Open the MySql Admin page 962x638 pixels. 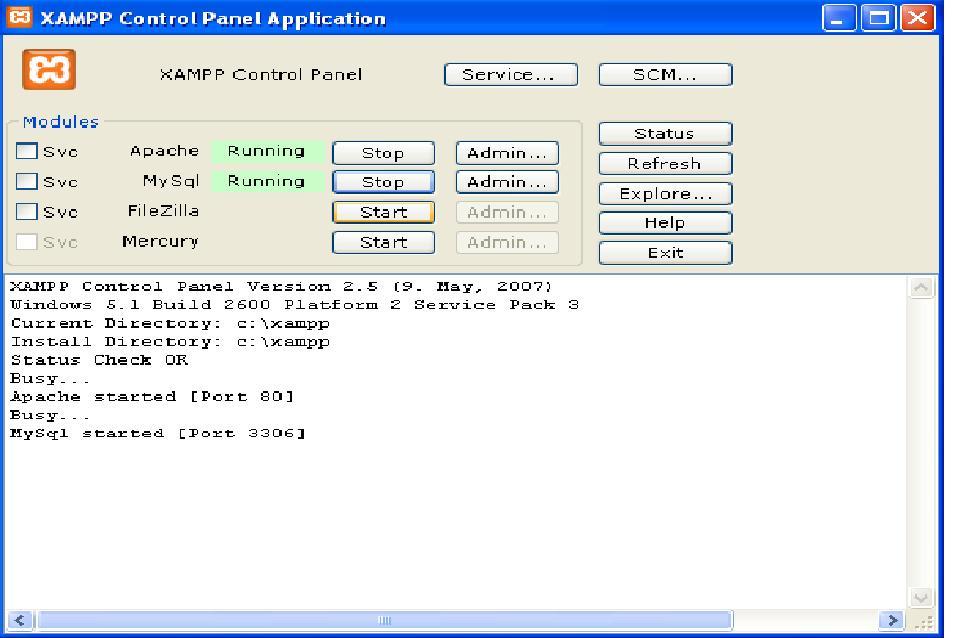coord(507,182)
